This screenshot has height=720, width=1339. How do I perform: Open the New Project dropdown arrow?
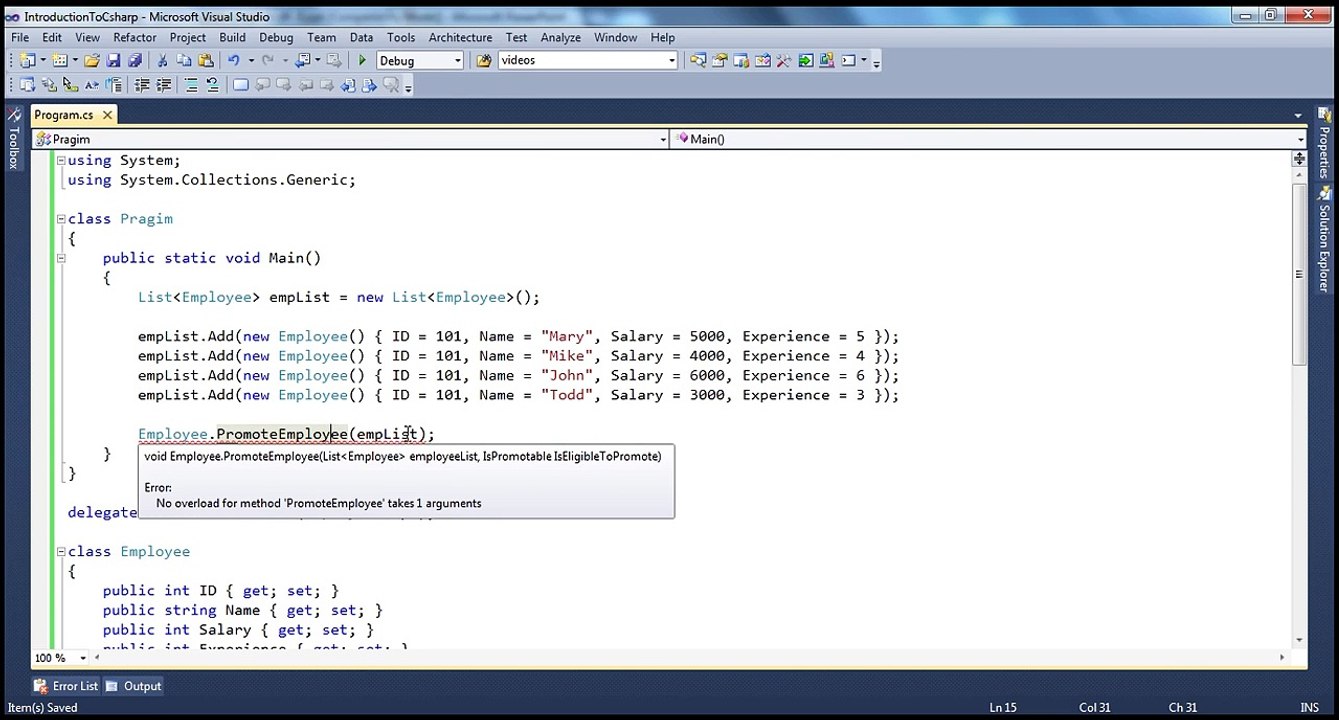click(x=43, y=60)
